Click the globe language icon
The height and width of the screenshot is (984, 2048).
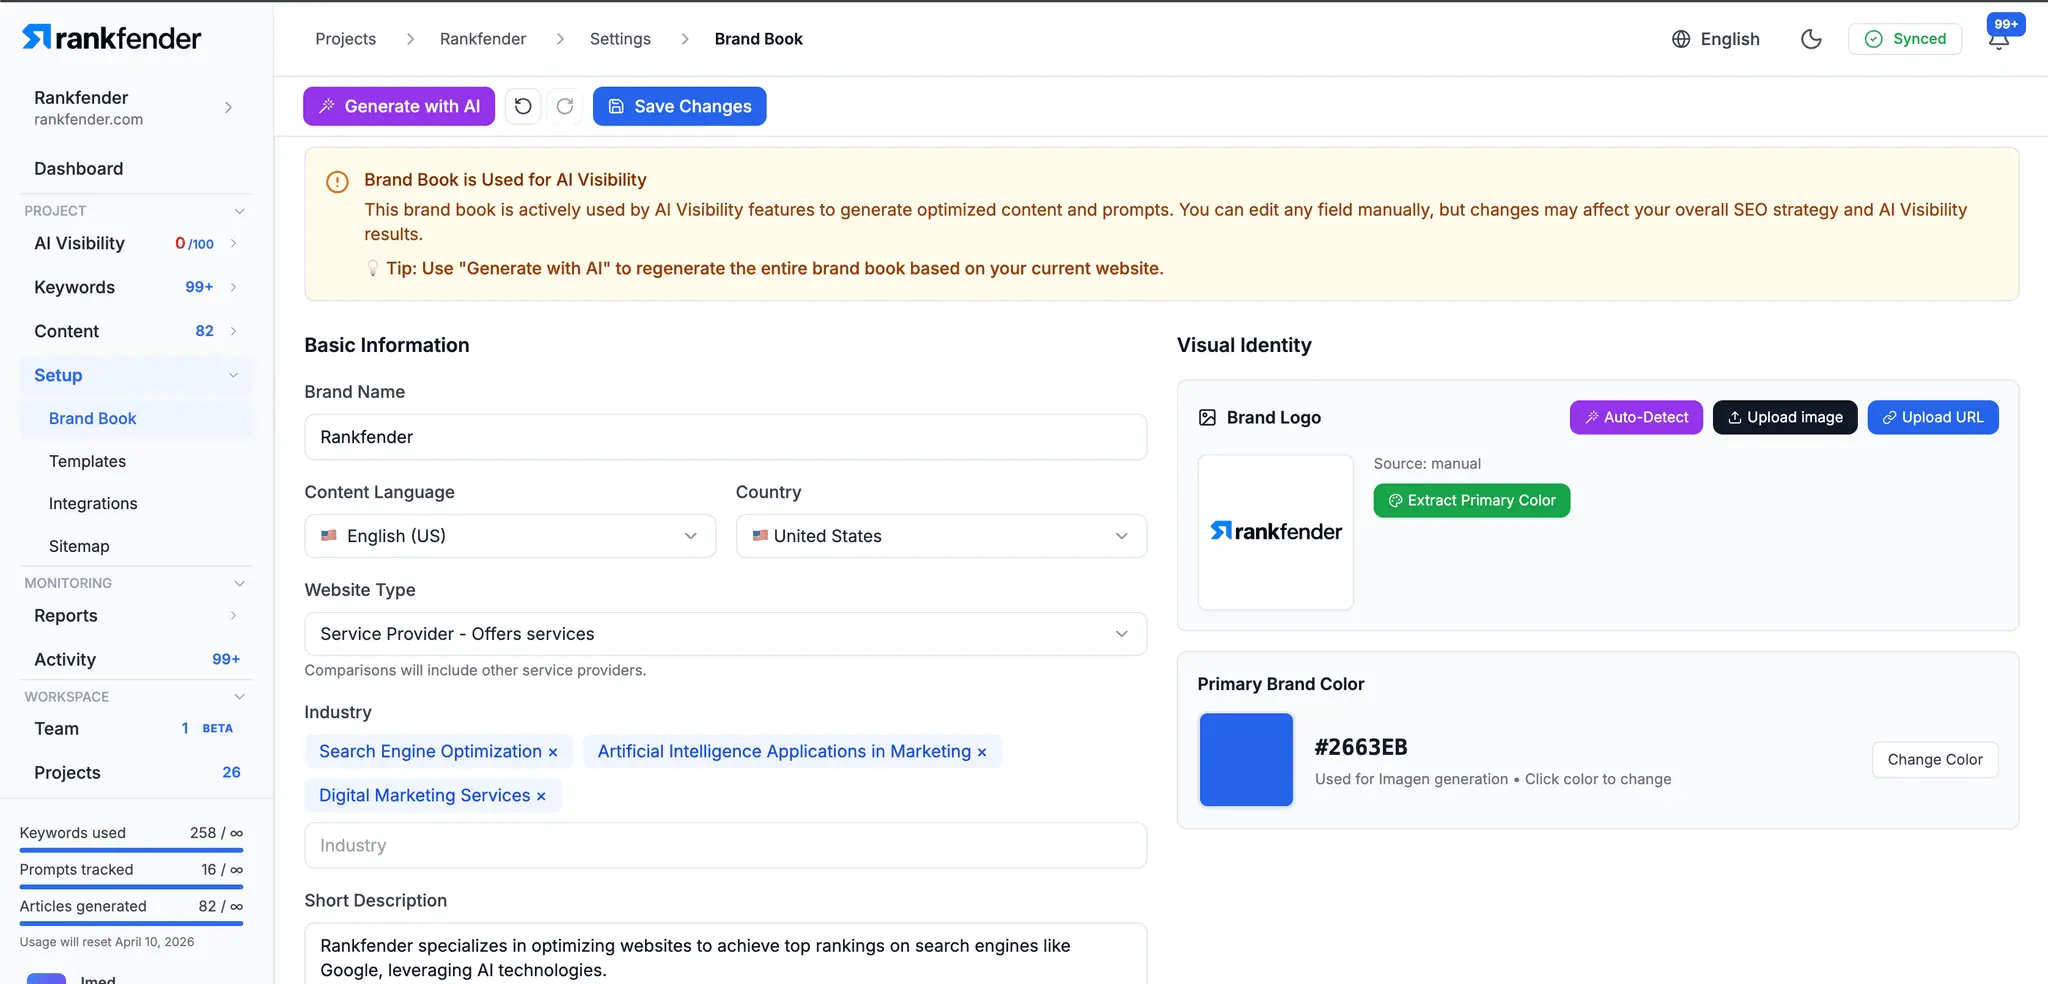(x=1681, y=39)
